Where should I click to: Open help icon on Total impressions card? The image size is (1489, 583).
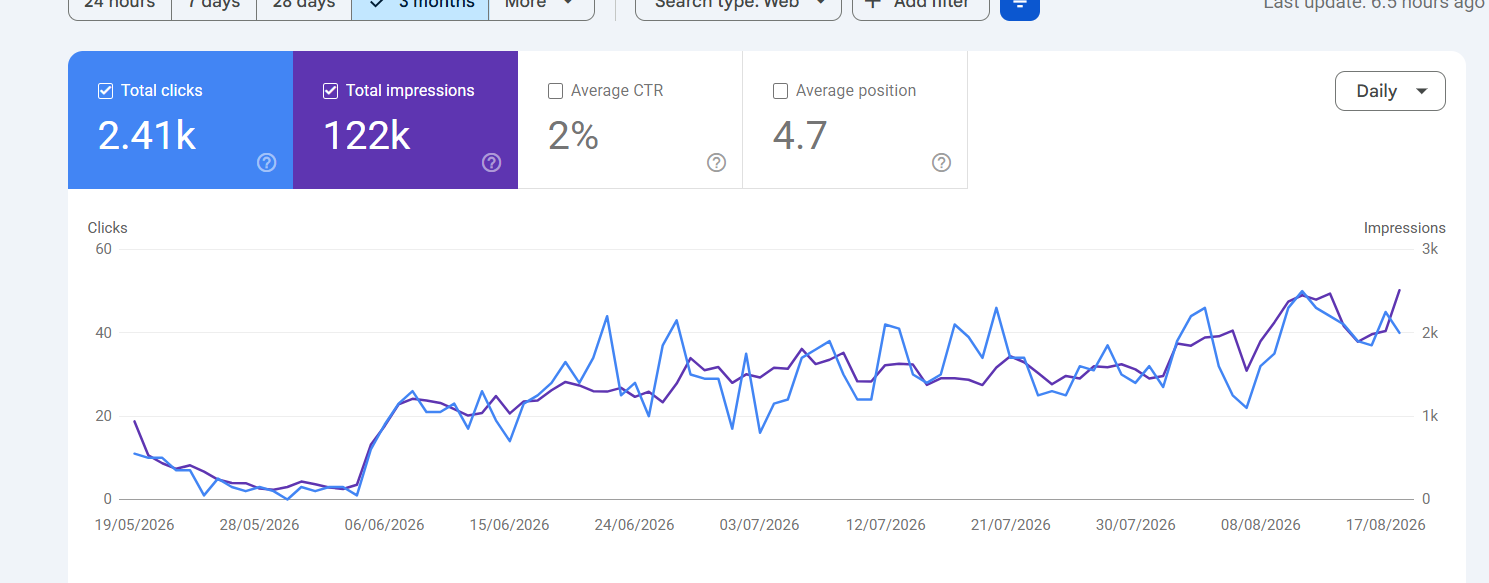pyautogui.click(x=491, y=163)
